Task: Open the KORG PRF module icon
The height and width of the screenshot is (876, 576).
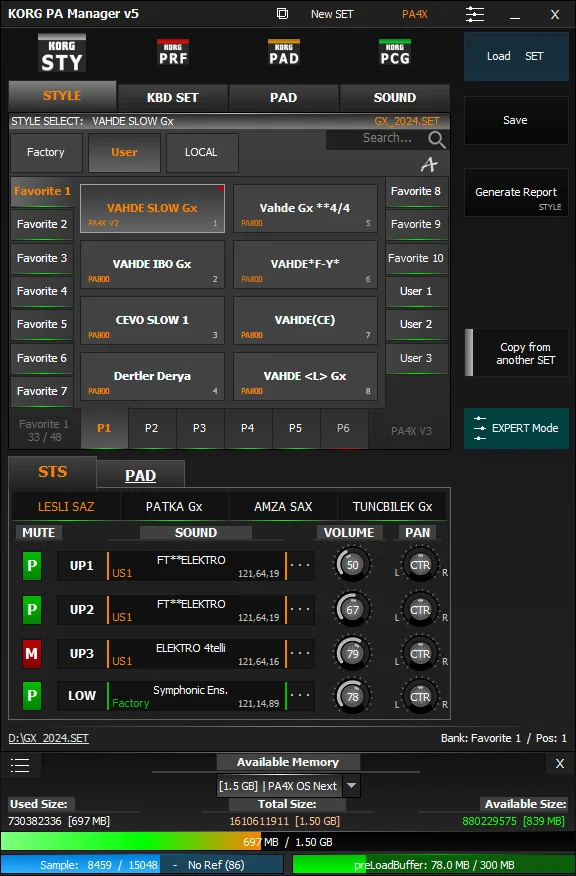Action: [x=173, y=53]
